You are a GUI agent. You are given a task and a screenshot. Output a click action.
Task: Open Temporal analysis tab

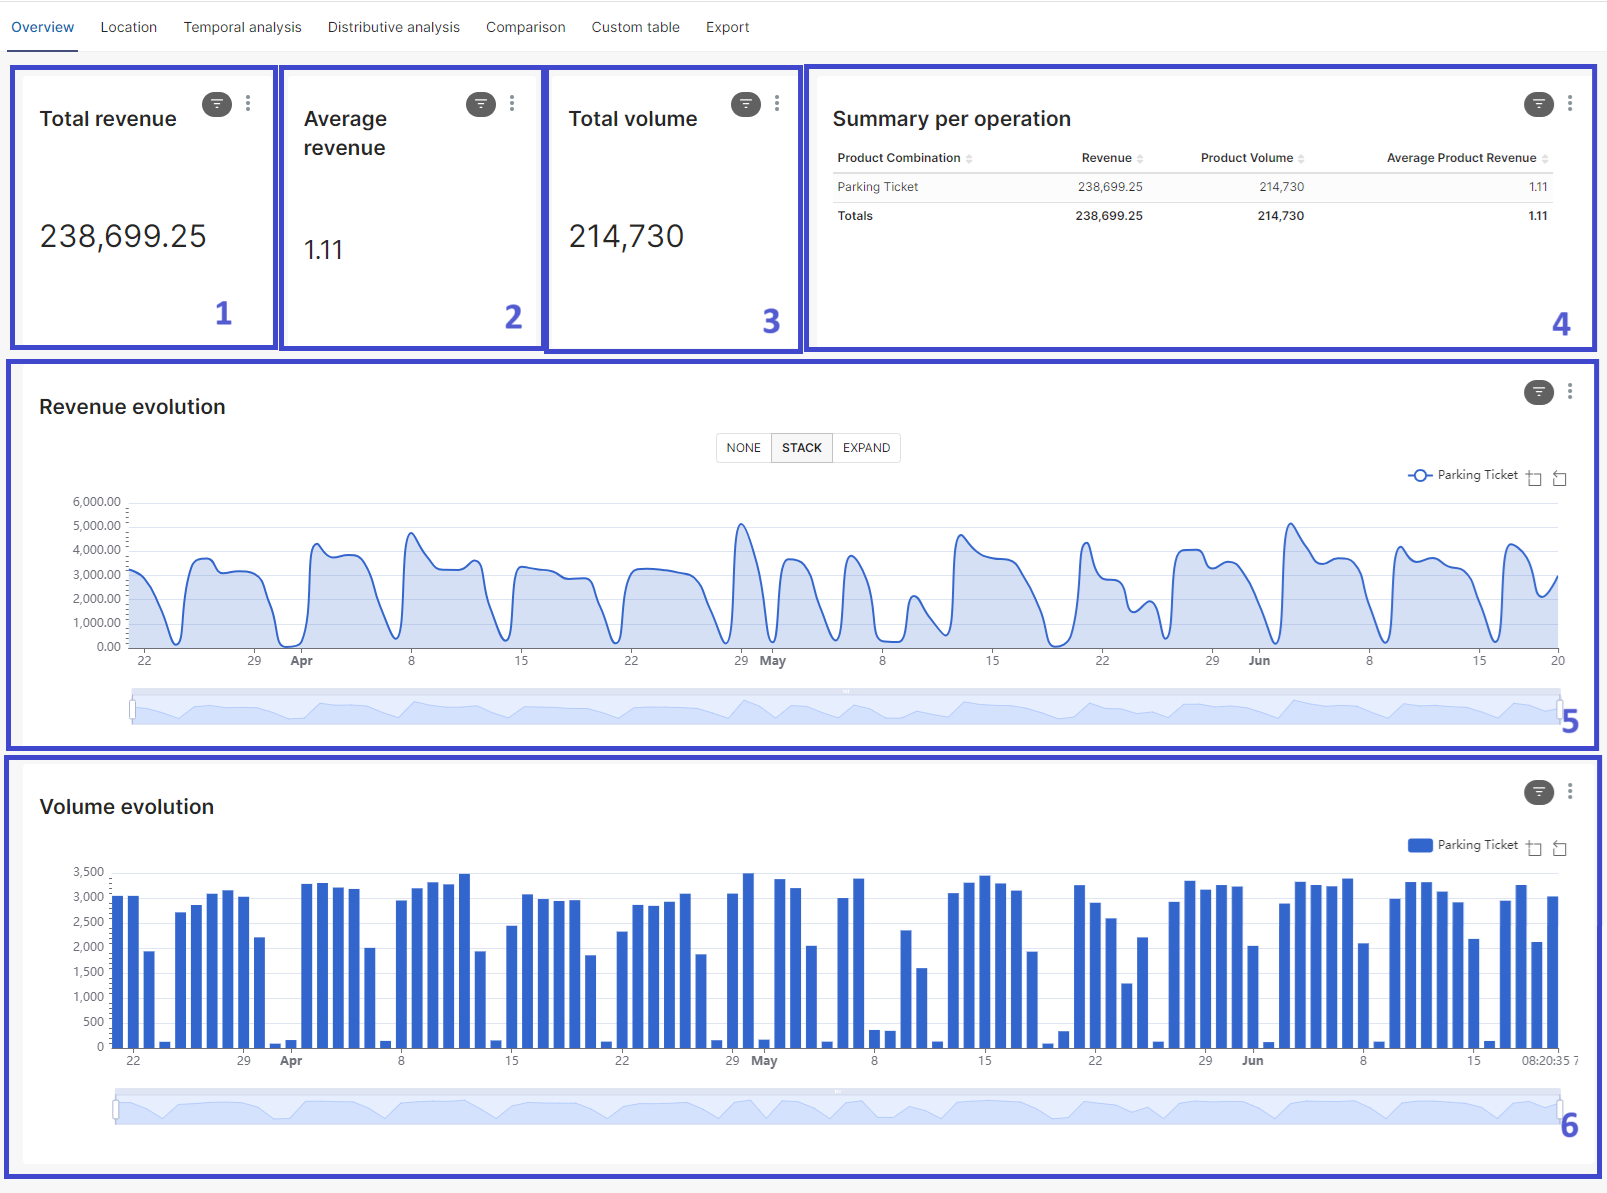[242, 27]
